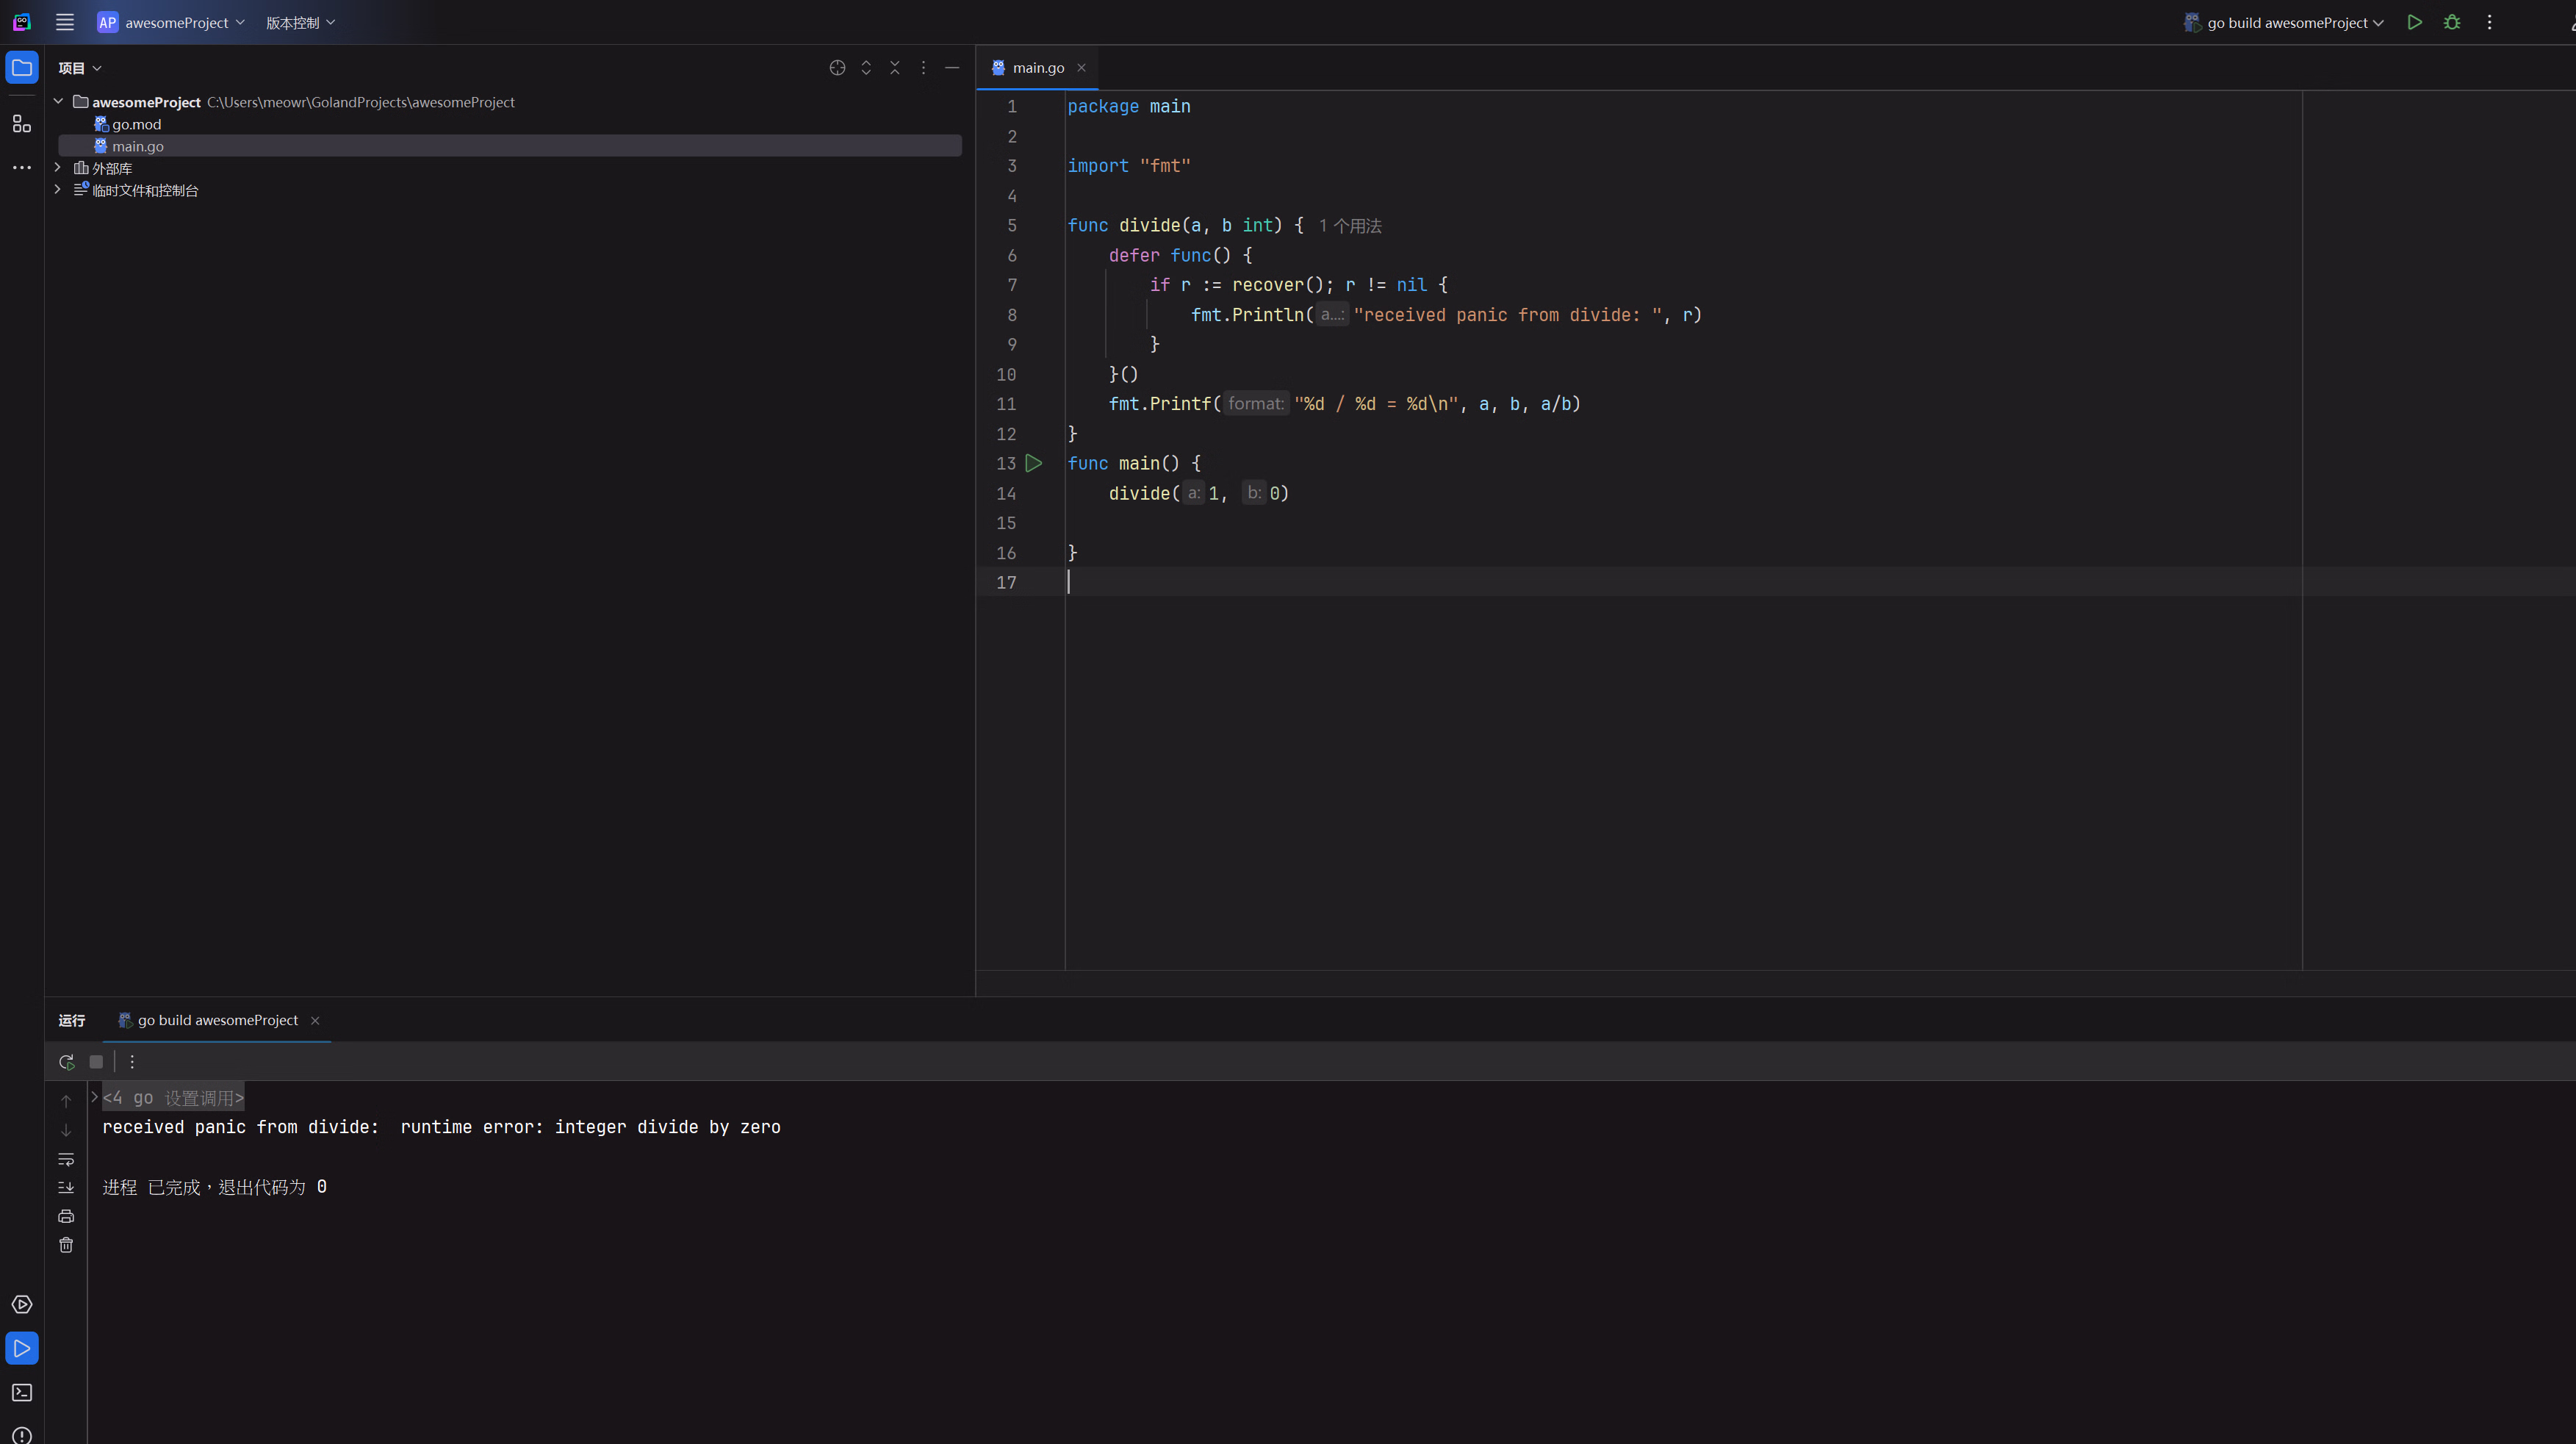Toggle scroll to end in console
Image resolution: width=2576 pixels, height=1444 pixels.
pyautogui.click(x=66, y=1187)
